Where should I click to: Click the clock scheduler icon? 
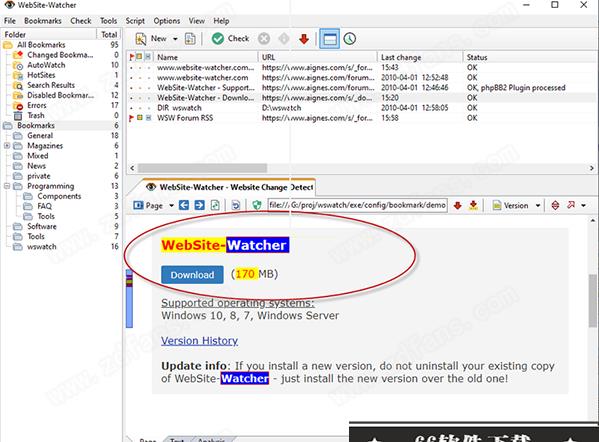click(350, 39)
